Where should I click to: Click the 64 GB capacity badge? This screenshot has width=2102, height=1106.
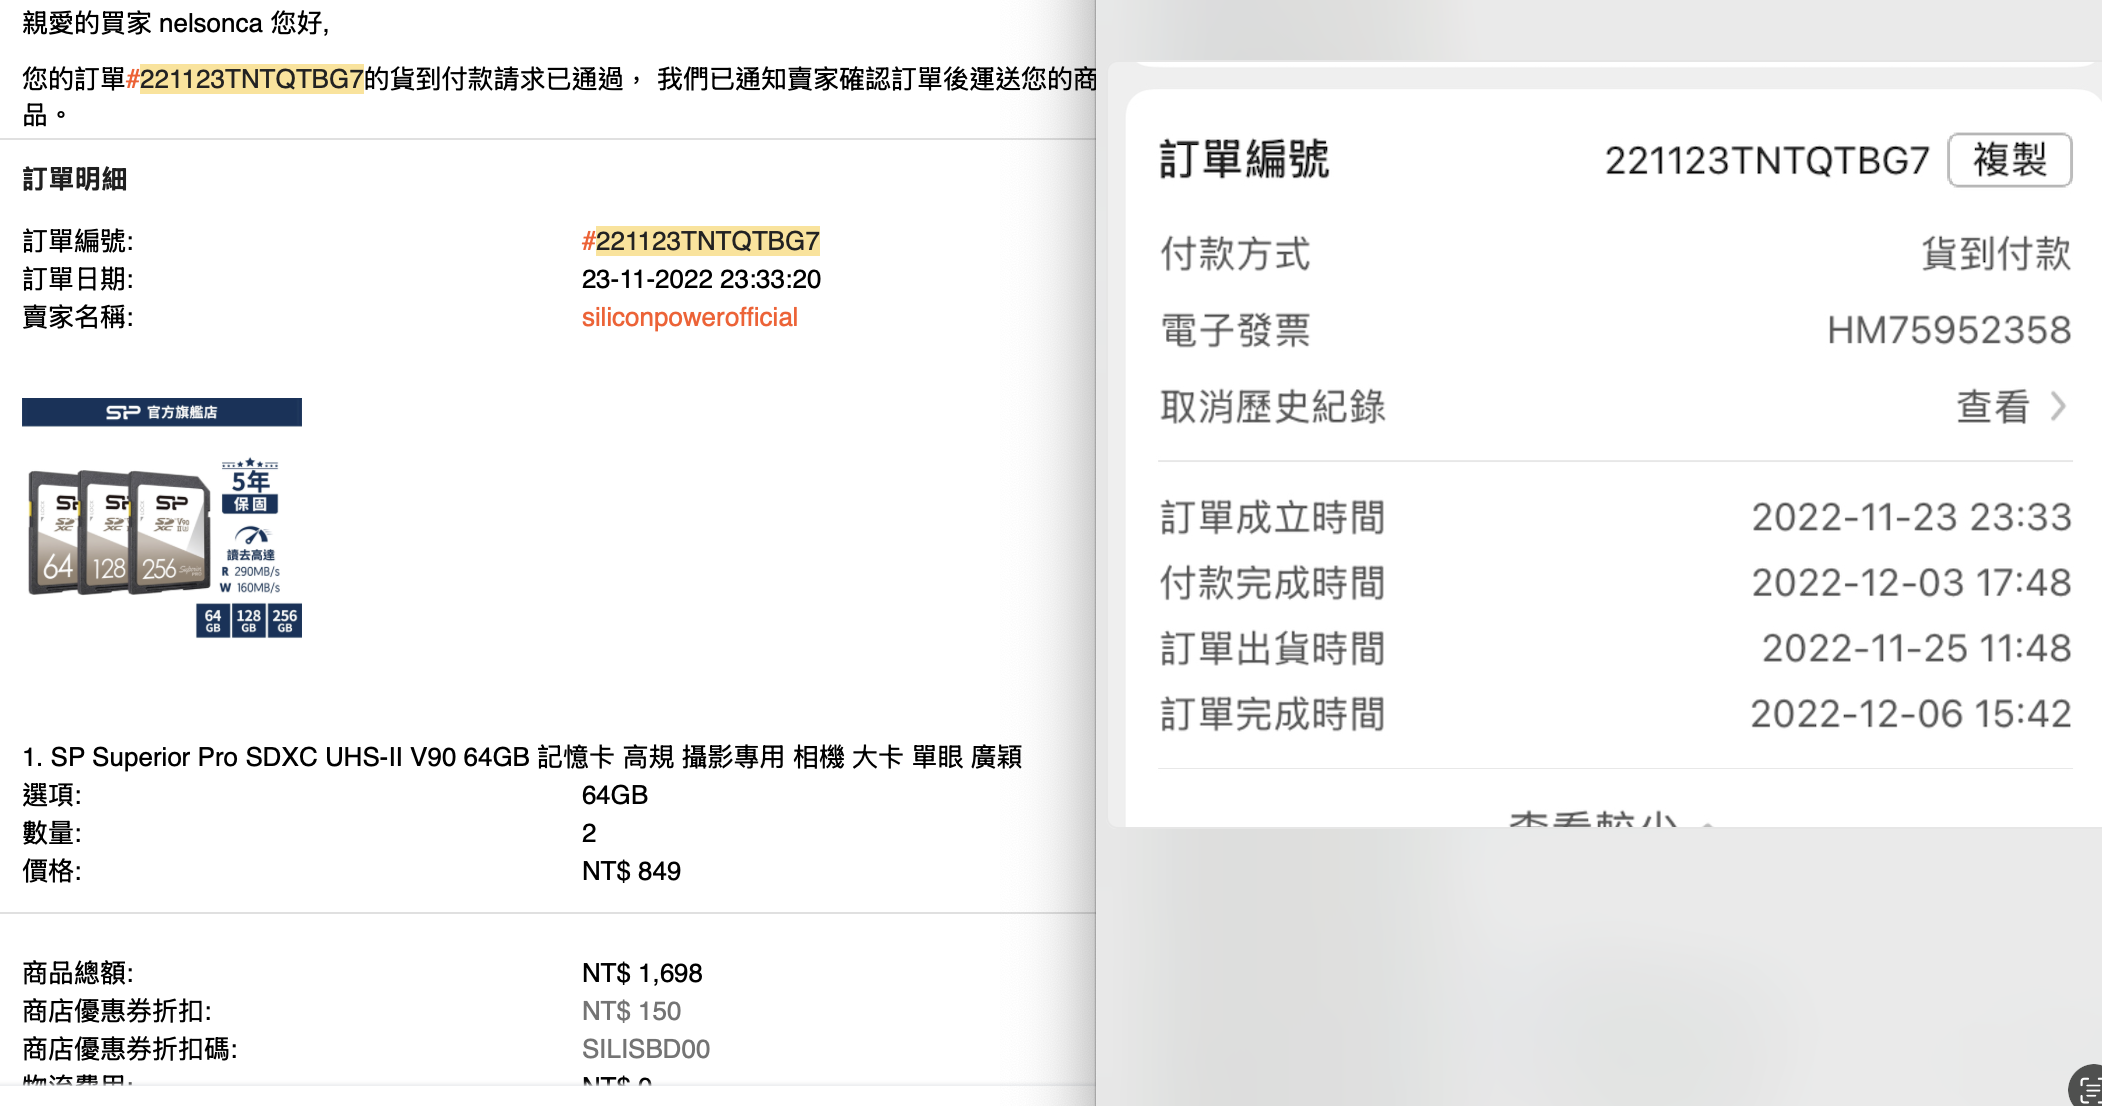coord(213,621)
